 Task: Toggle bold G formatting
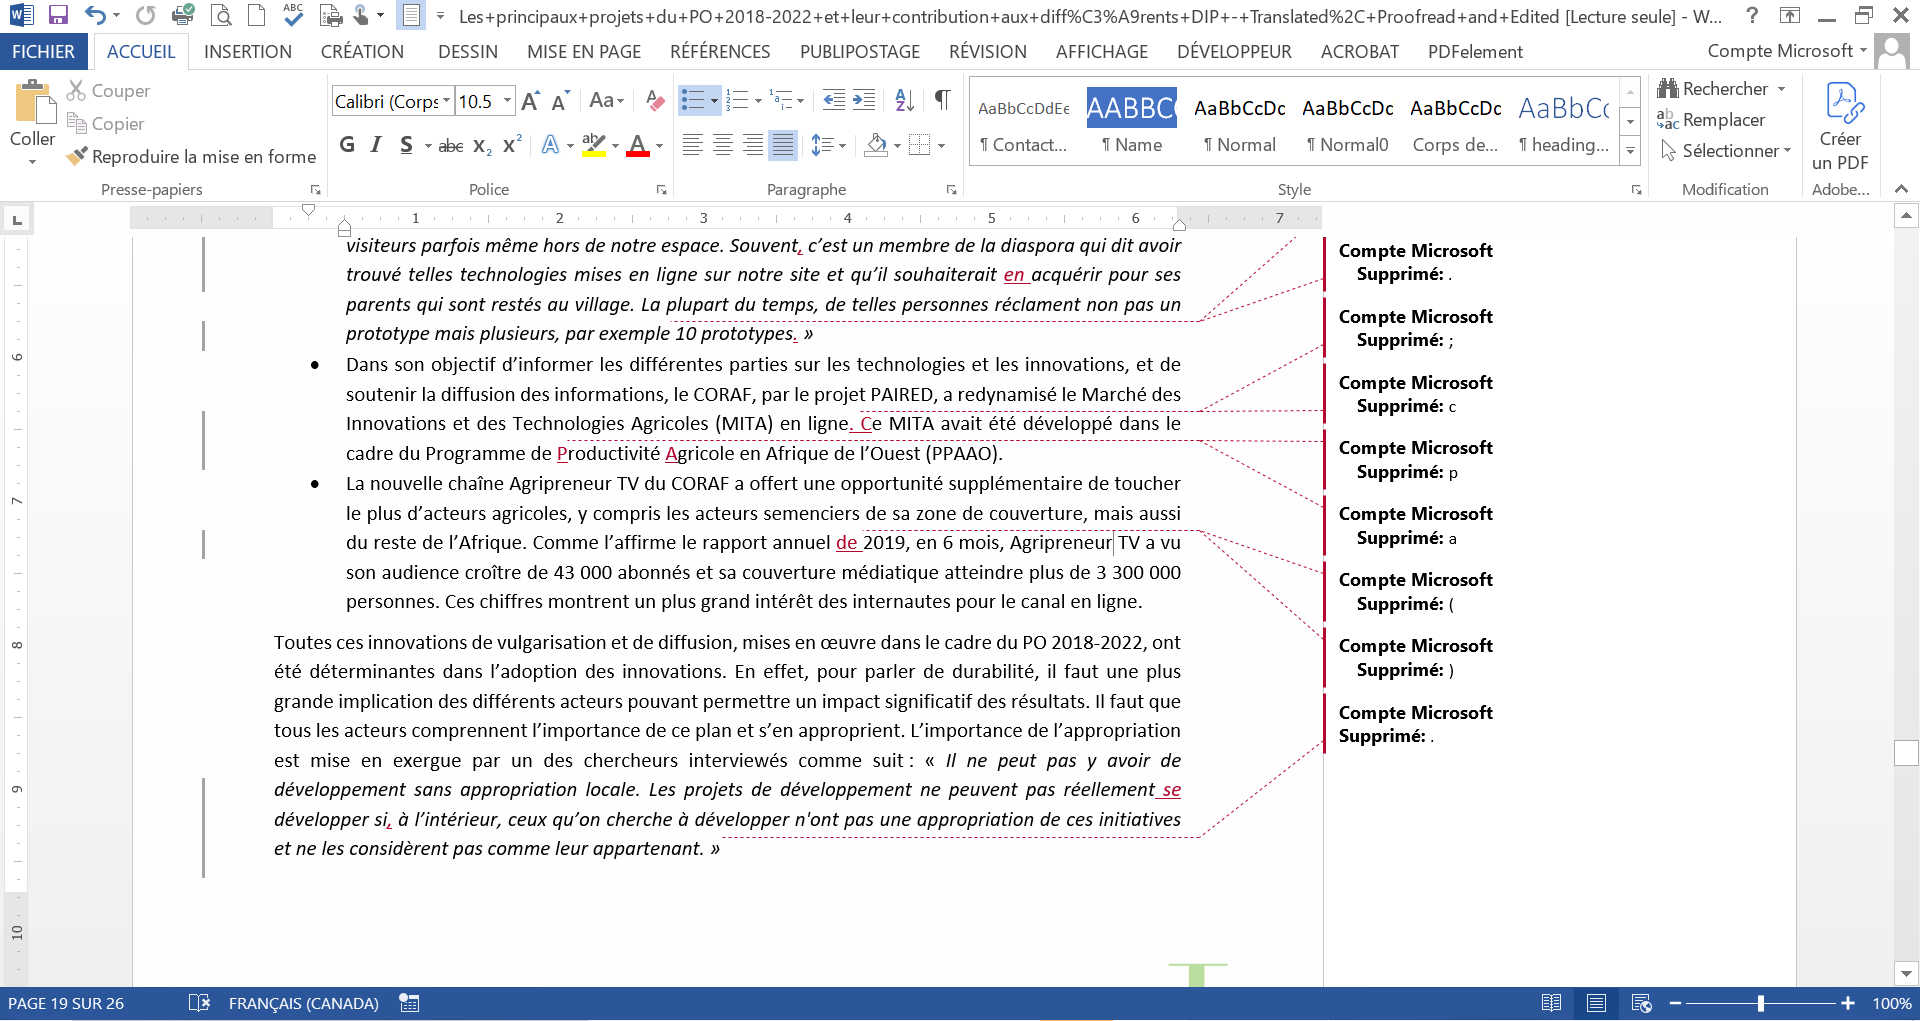point(347,145)
